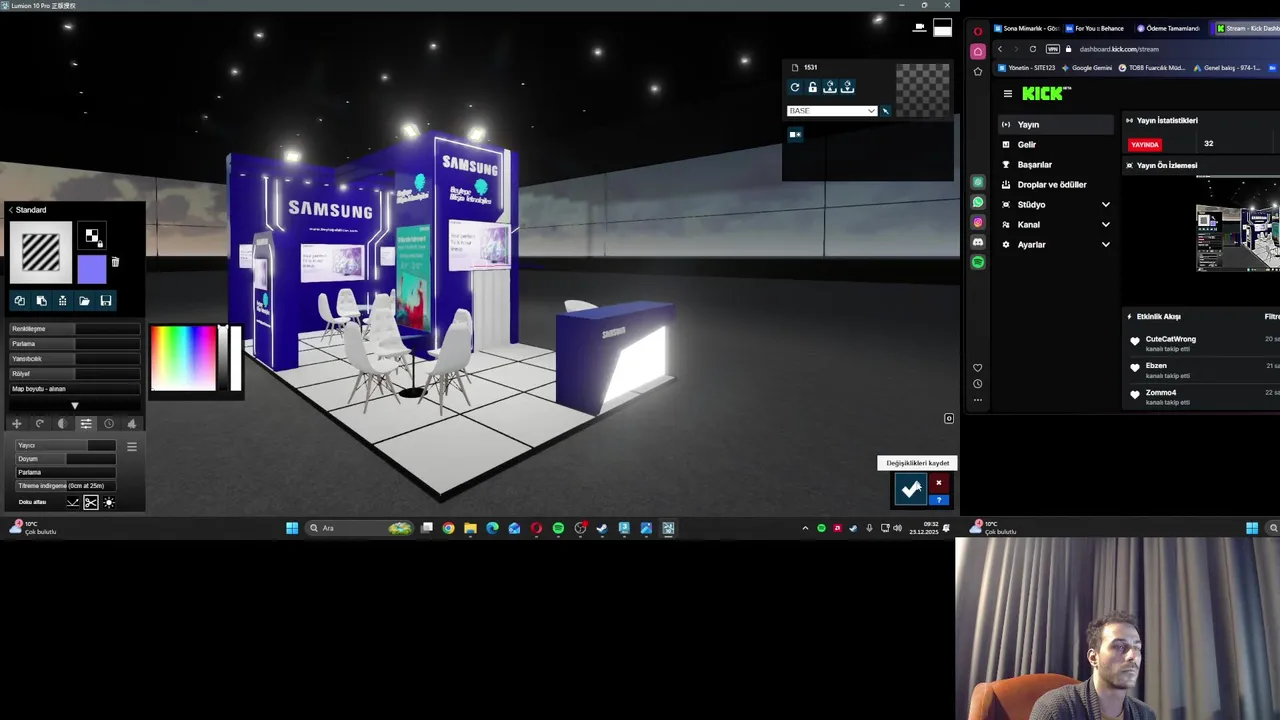Image resolution: width=1280 pixels, height=720 pixels.
Task: Click the first import-model download icon
Action: tap(830, 88)
